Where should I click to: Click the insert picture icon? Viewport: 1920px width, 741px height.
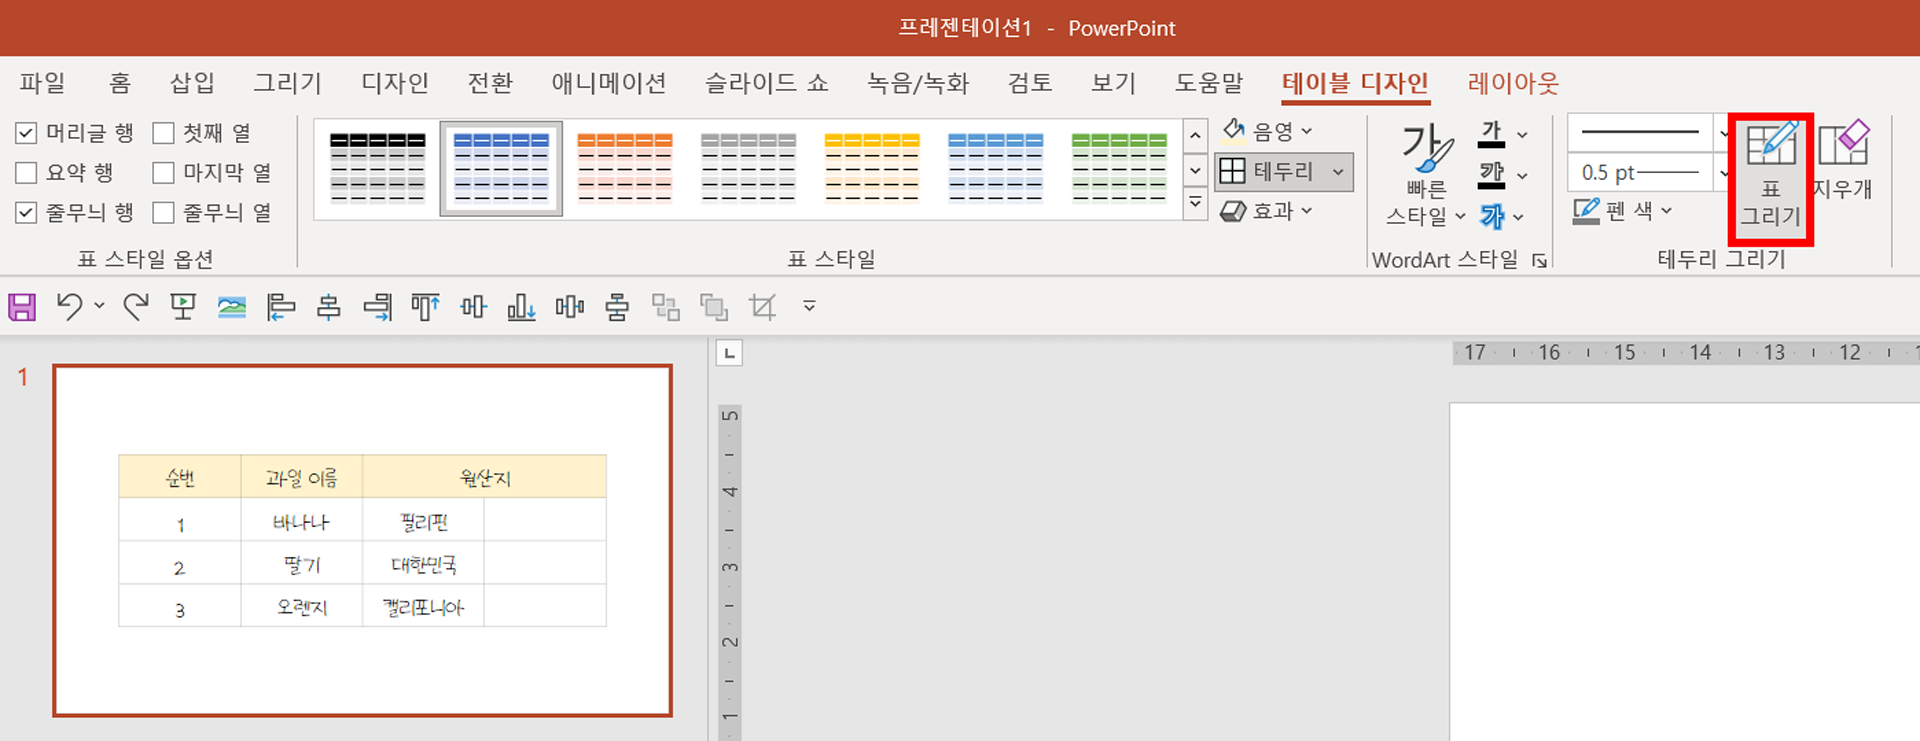(232, 307)
